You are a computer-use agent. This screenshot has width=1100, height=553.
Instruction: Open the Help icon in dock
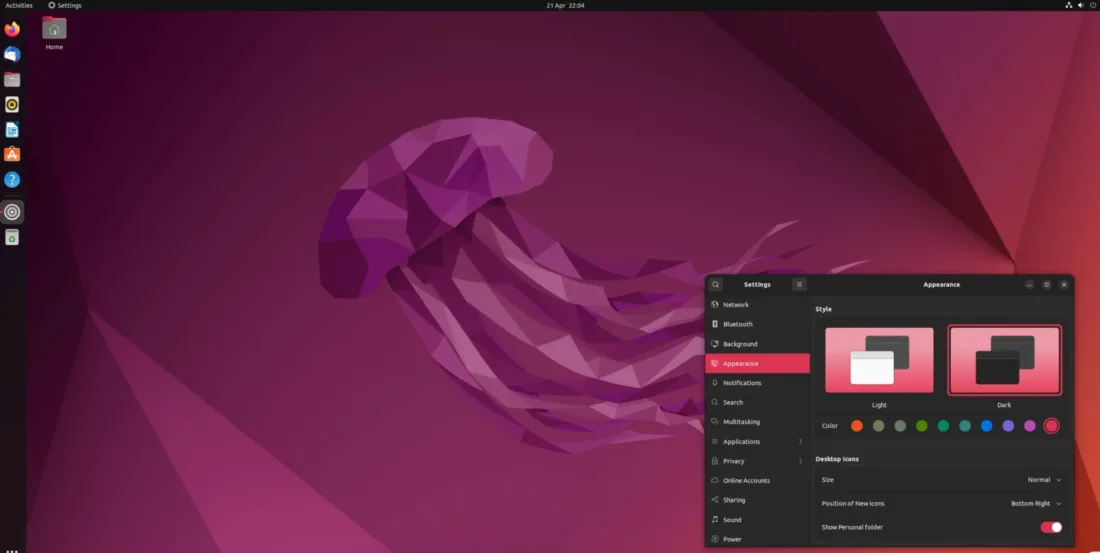point(12,180)
